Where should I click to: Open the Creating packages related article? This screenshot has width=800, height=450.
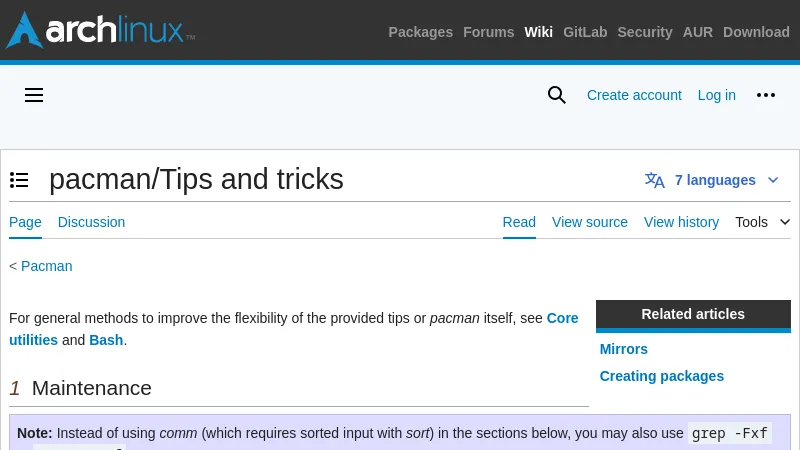point(662,376)
